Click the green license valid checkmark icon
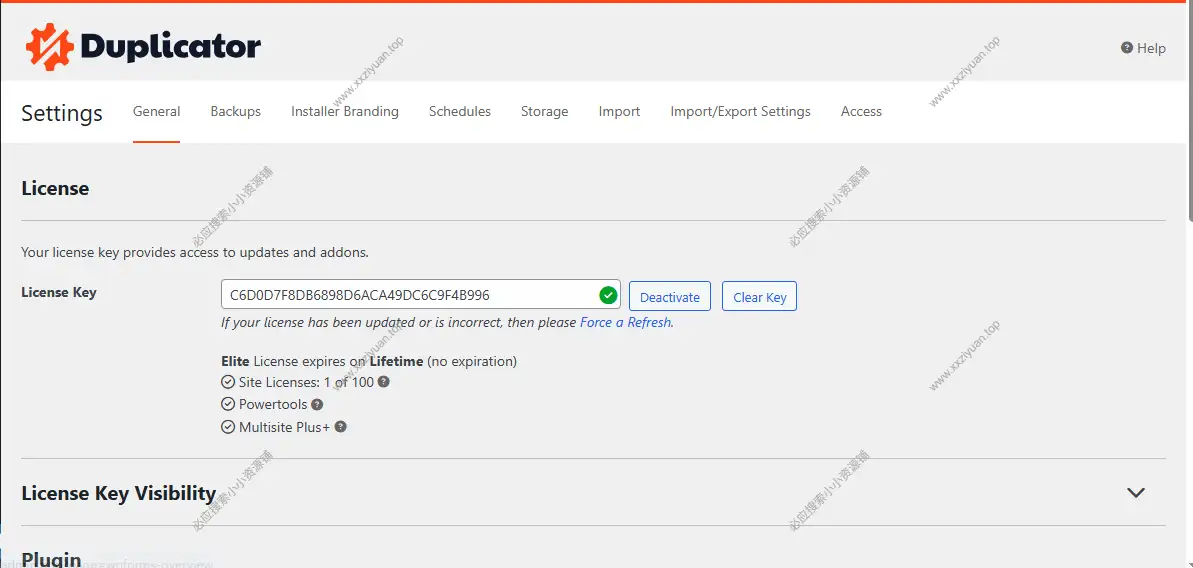 [x=607, y=295]
